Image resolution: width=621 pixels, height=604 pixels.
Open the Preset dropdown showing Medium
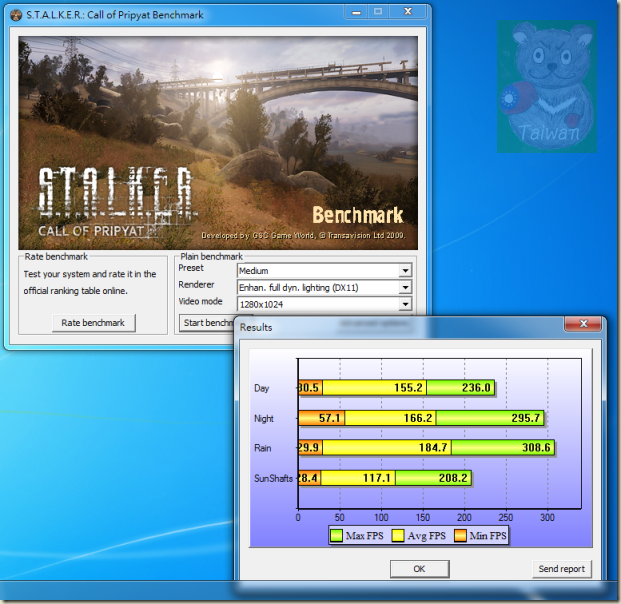click(x=324, y=271)
